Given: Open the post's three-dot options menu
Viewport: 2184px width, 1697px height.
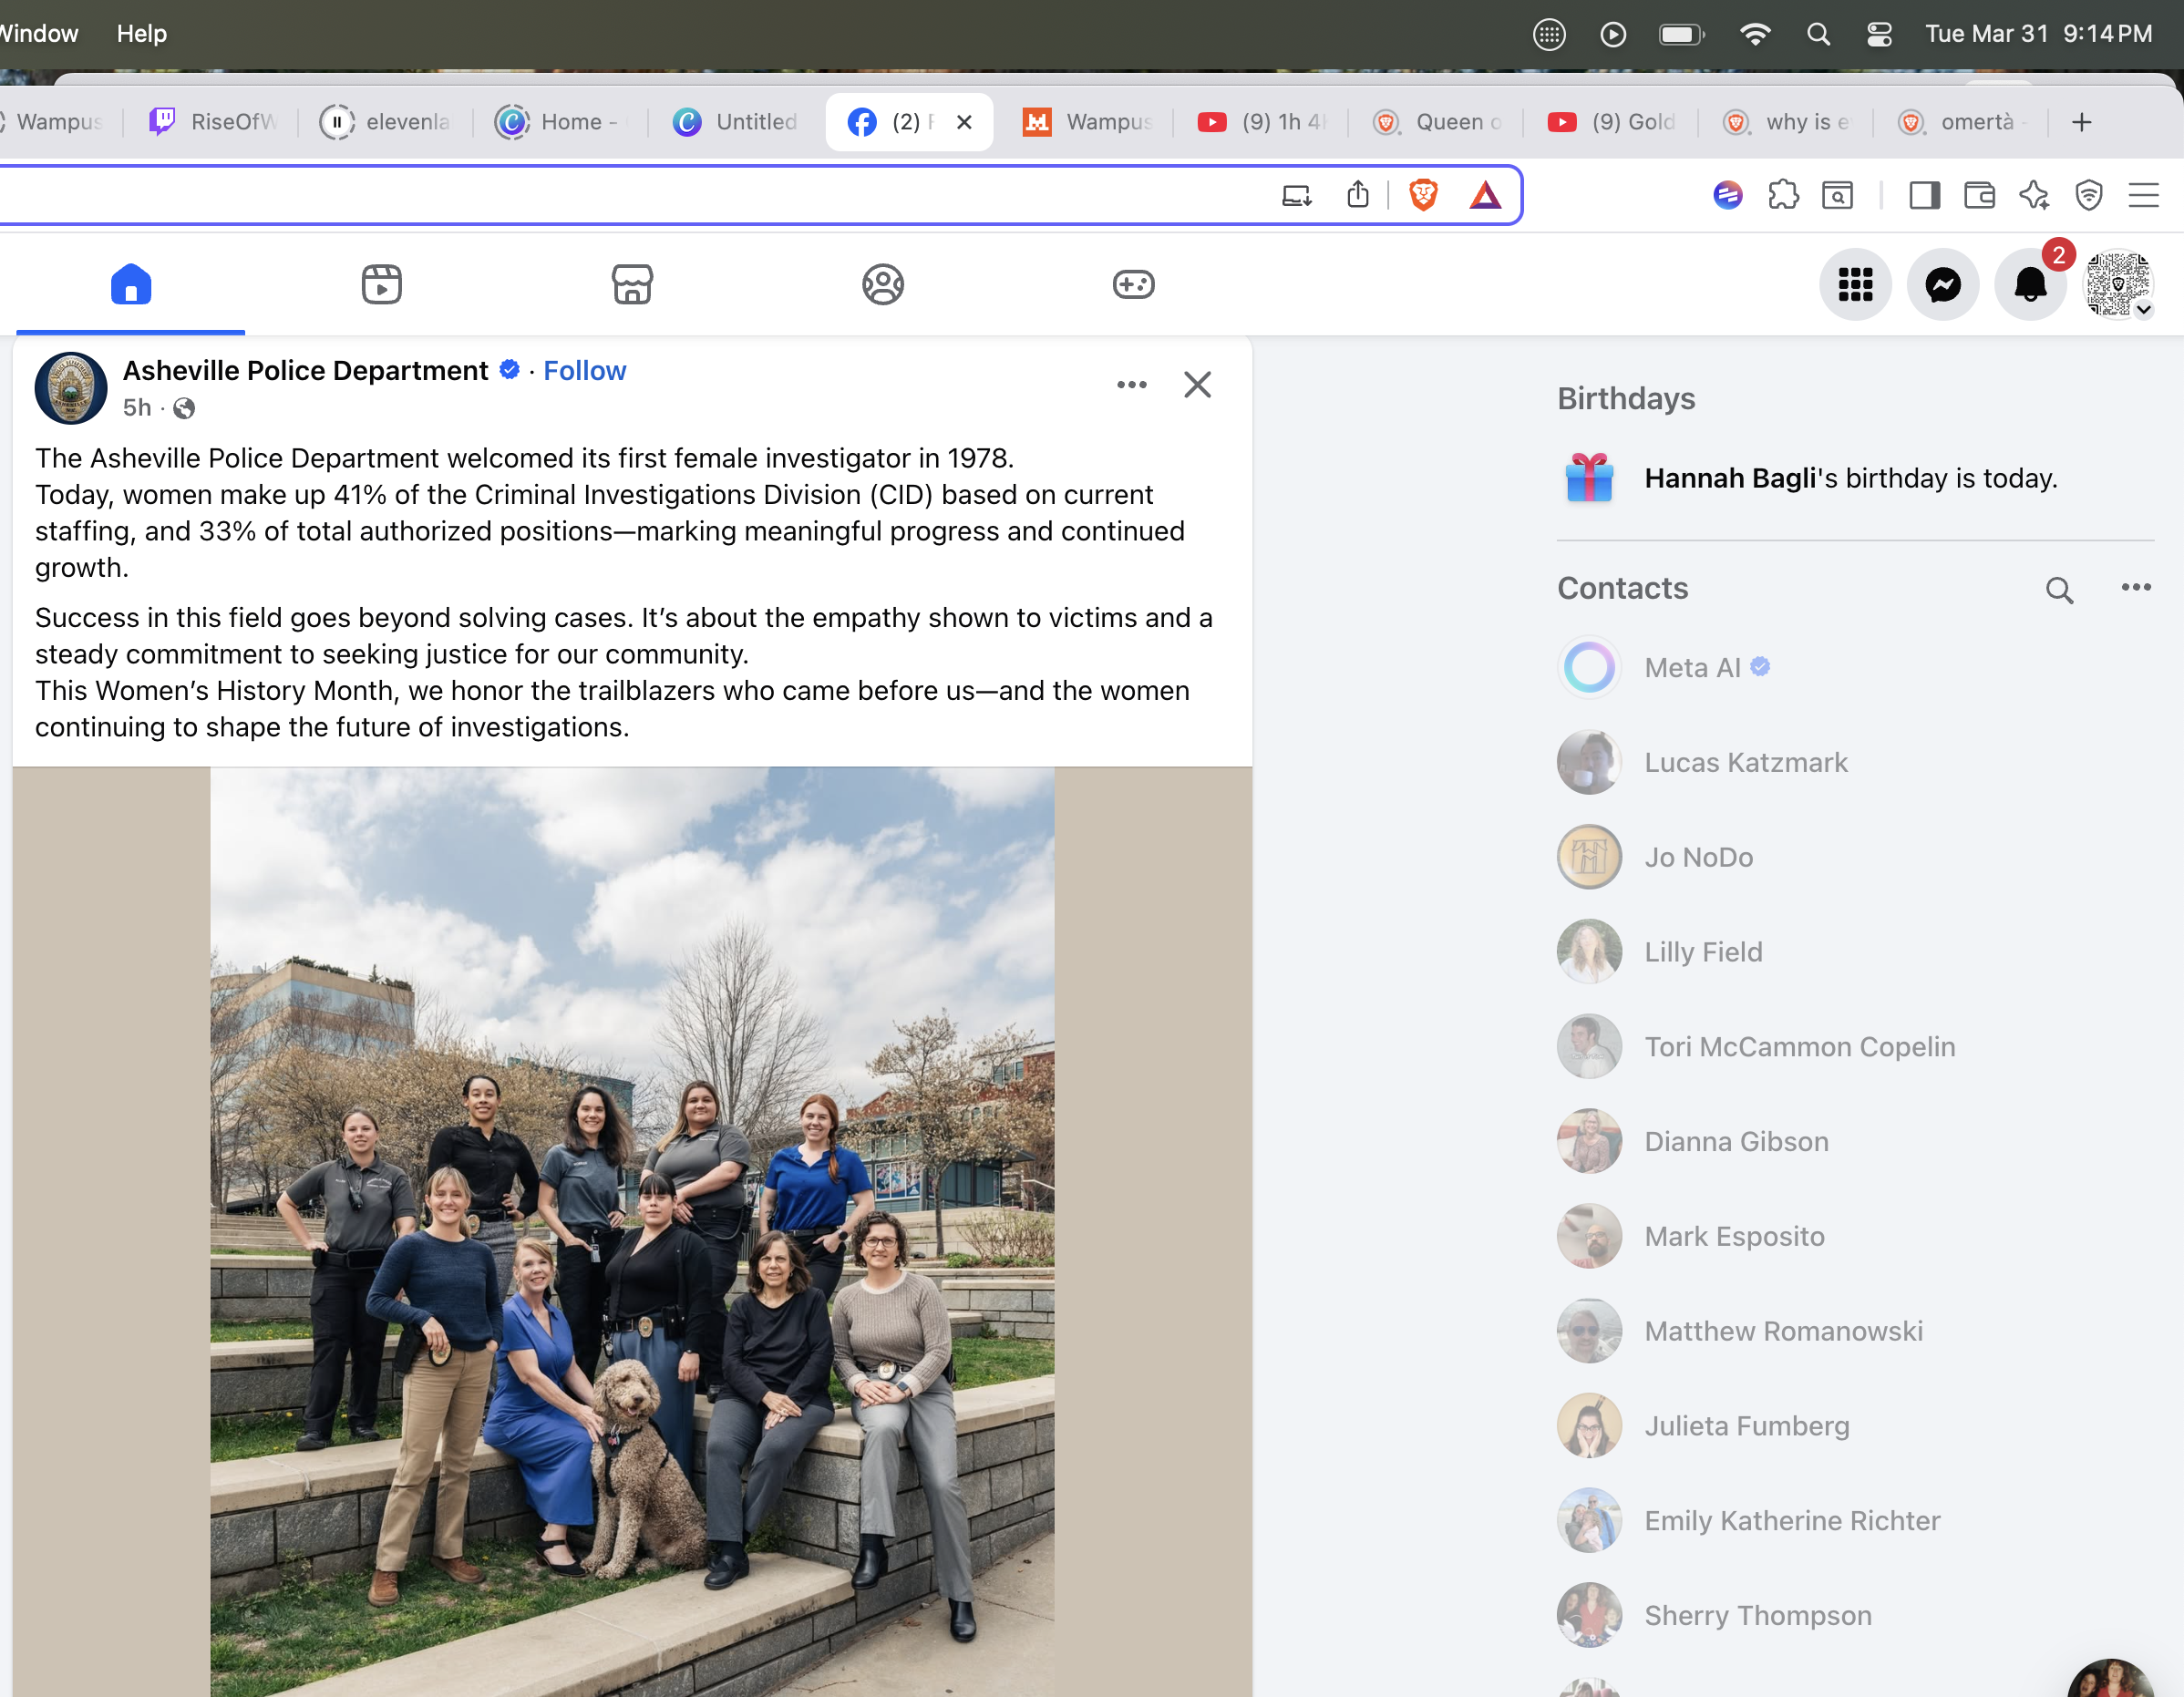Looking at the screenshot, I should tap(1131, 385).
